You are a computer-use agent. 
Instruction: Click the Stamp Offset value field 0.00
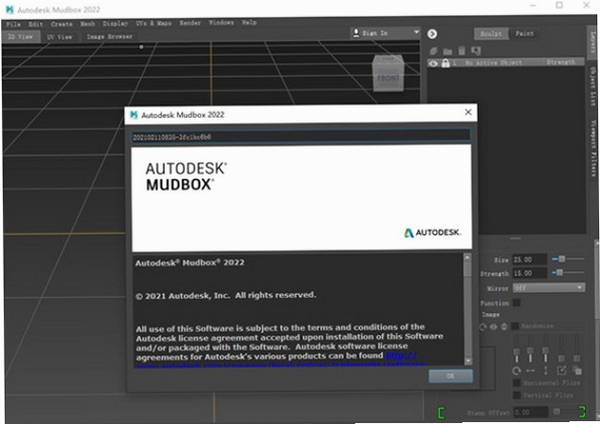[x=531, y=413]
